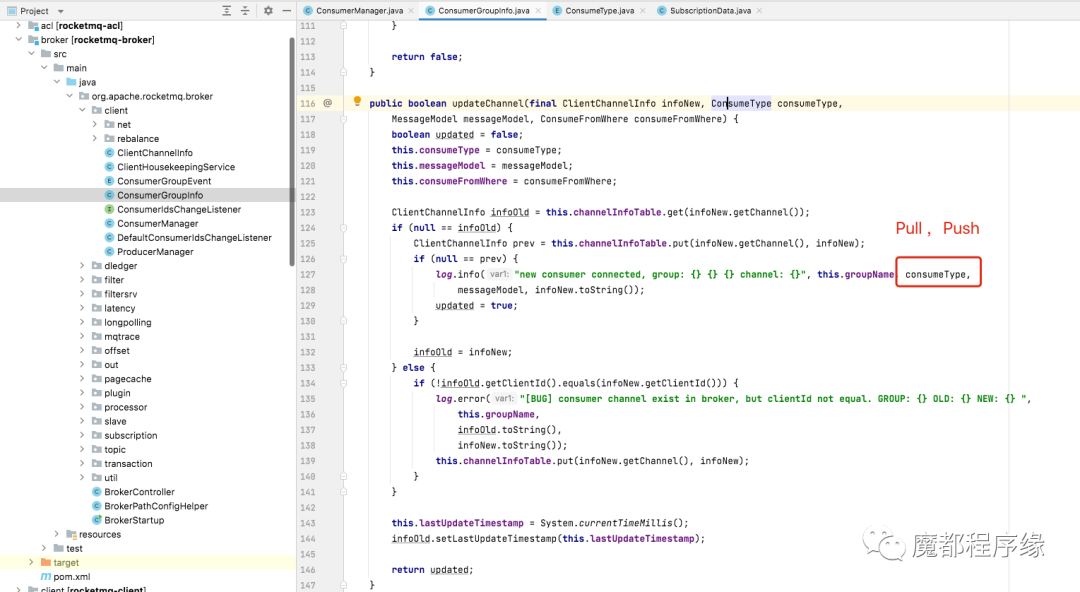This screenshot has width=1080, height=592.
Task: Expand the transaction package
Action: tap(82, 463)
